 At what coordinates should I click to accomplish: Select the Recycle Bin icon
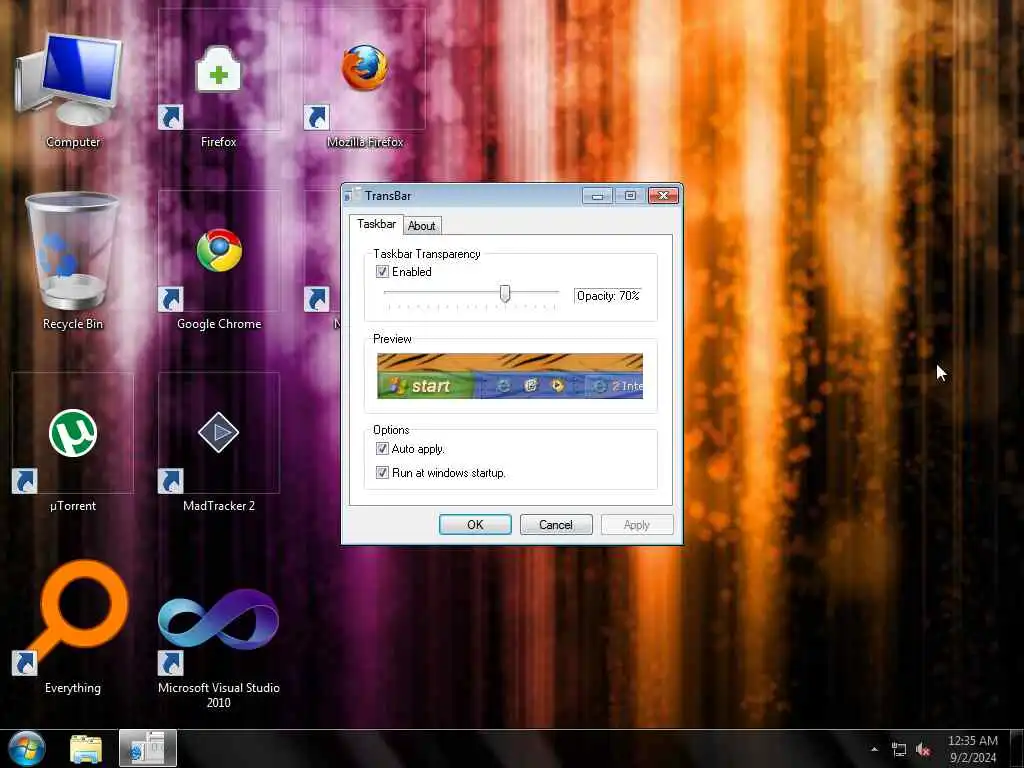(x=72, y=261)
